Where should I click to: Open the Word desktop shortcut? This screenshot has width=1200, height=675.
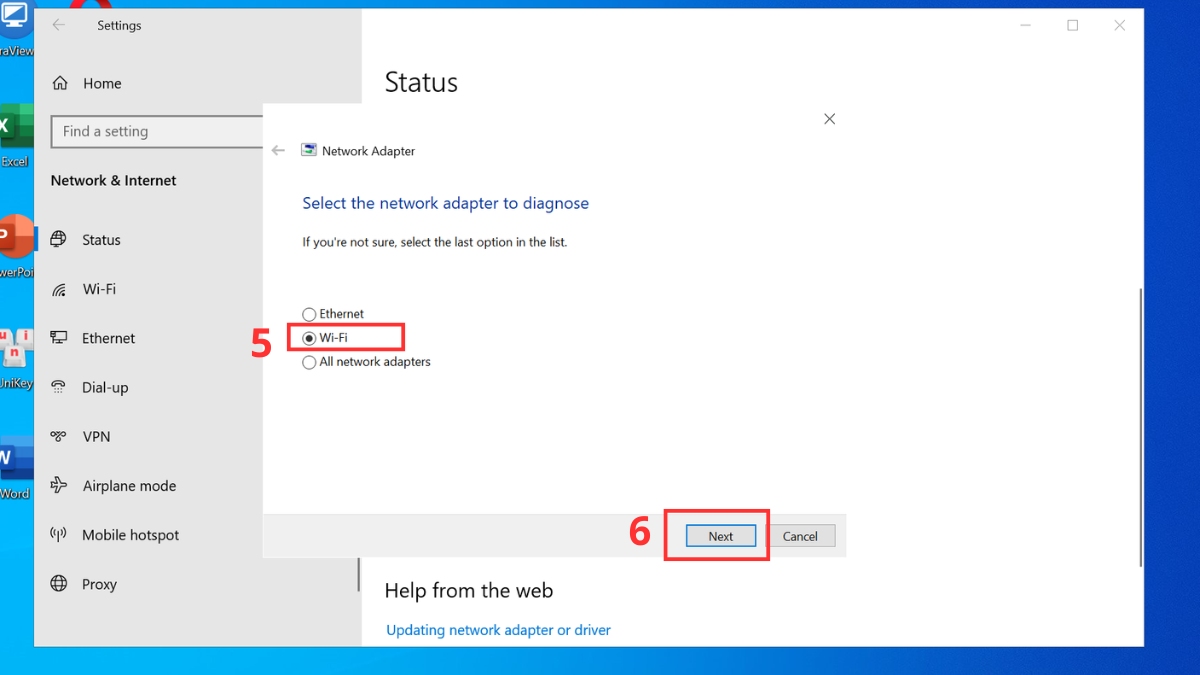pyautogui.click(x=14, y=467)
